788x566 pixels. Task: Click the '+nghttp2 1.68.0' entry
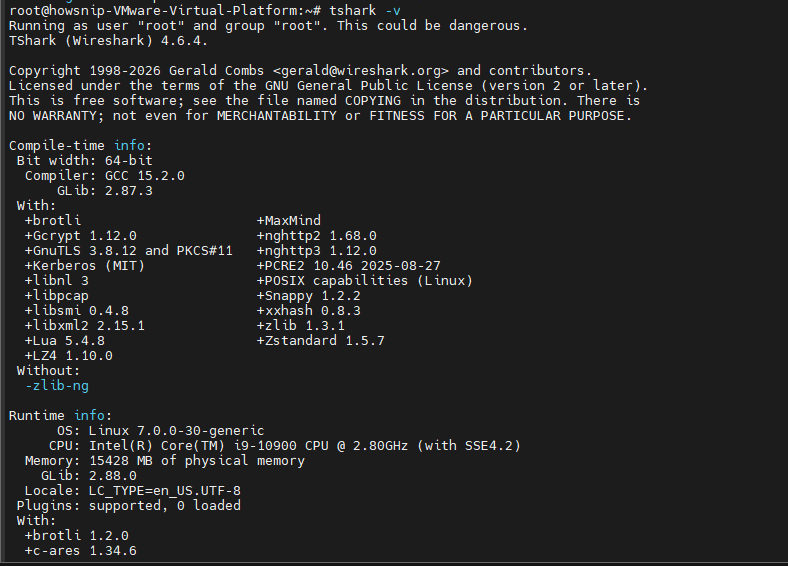point(317,236)
